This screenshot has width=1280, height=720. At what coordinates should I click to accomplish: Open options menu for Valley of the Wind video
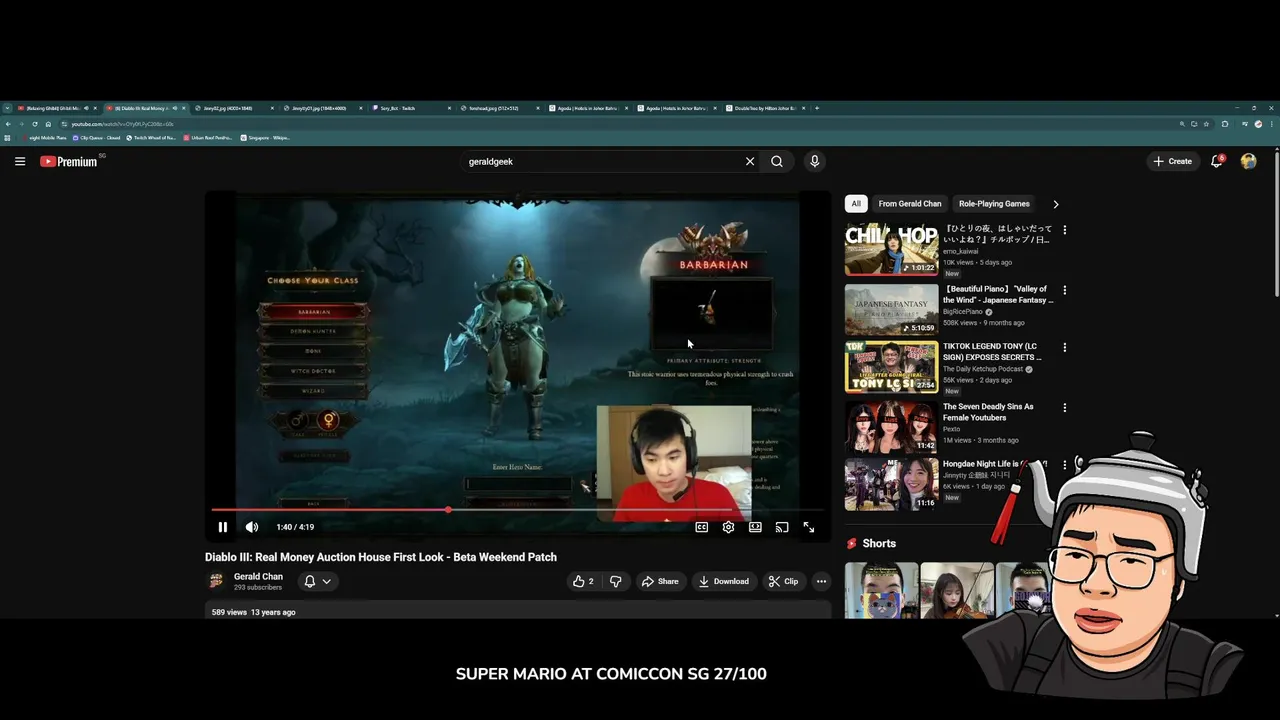point(1064,290)
